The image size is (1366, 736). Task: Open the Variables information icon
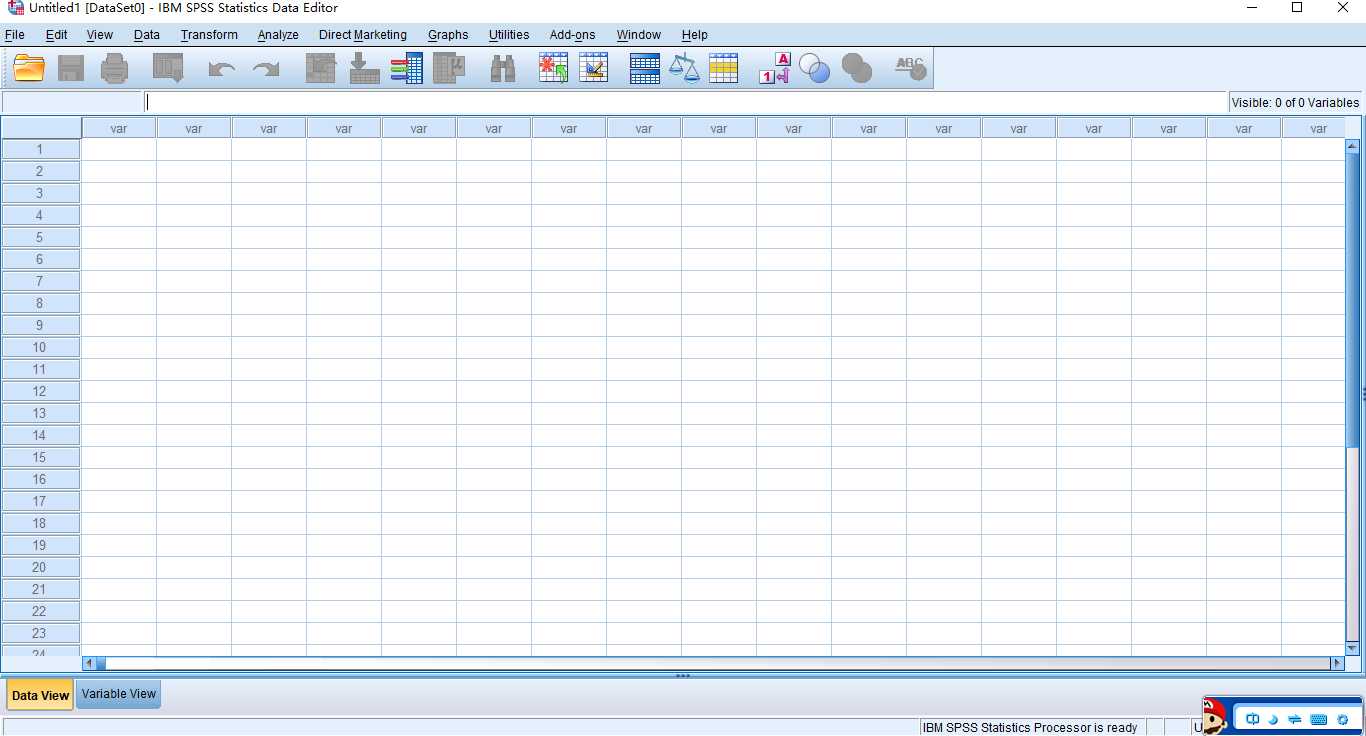406,68
